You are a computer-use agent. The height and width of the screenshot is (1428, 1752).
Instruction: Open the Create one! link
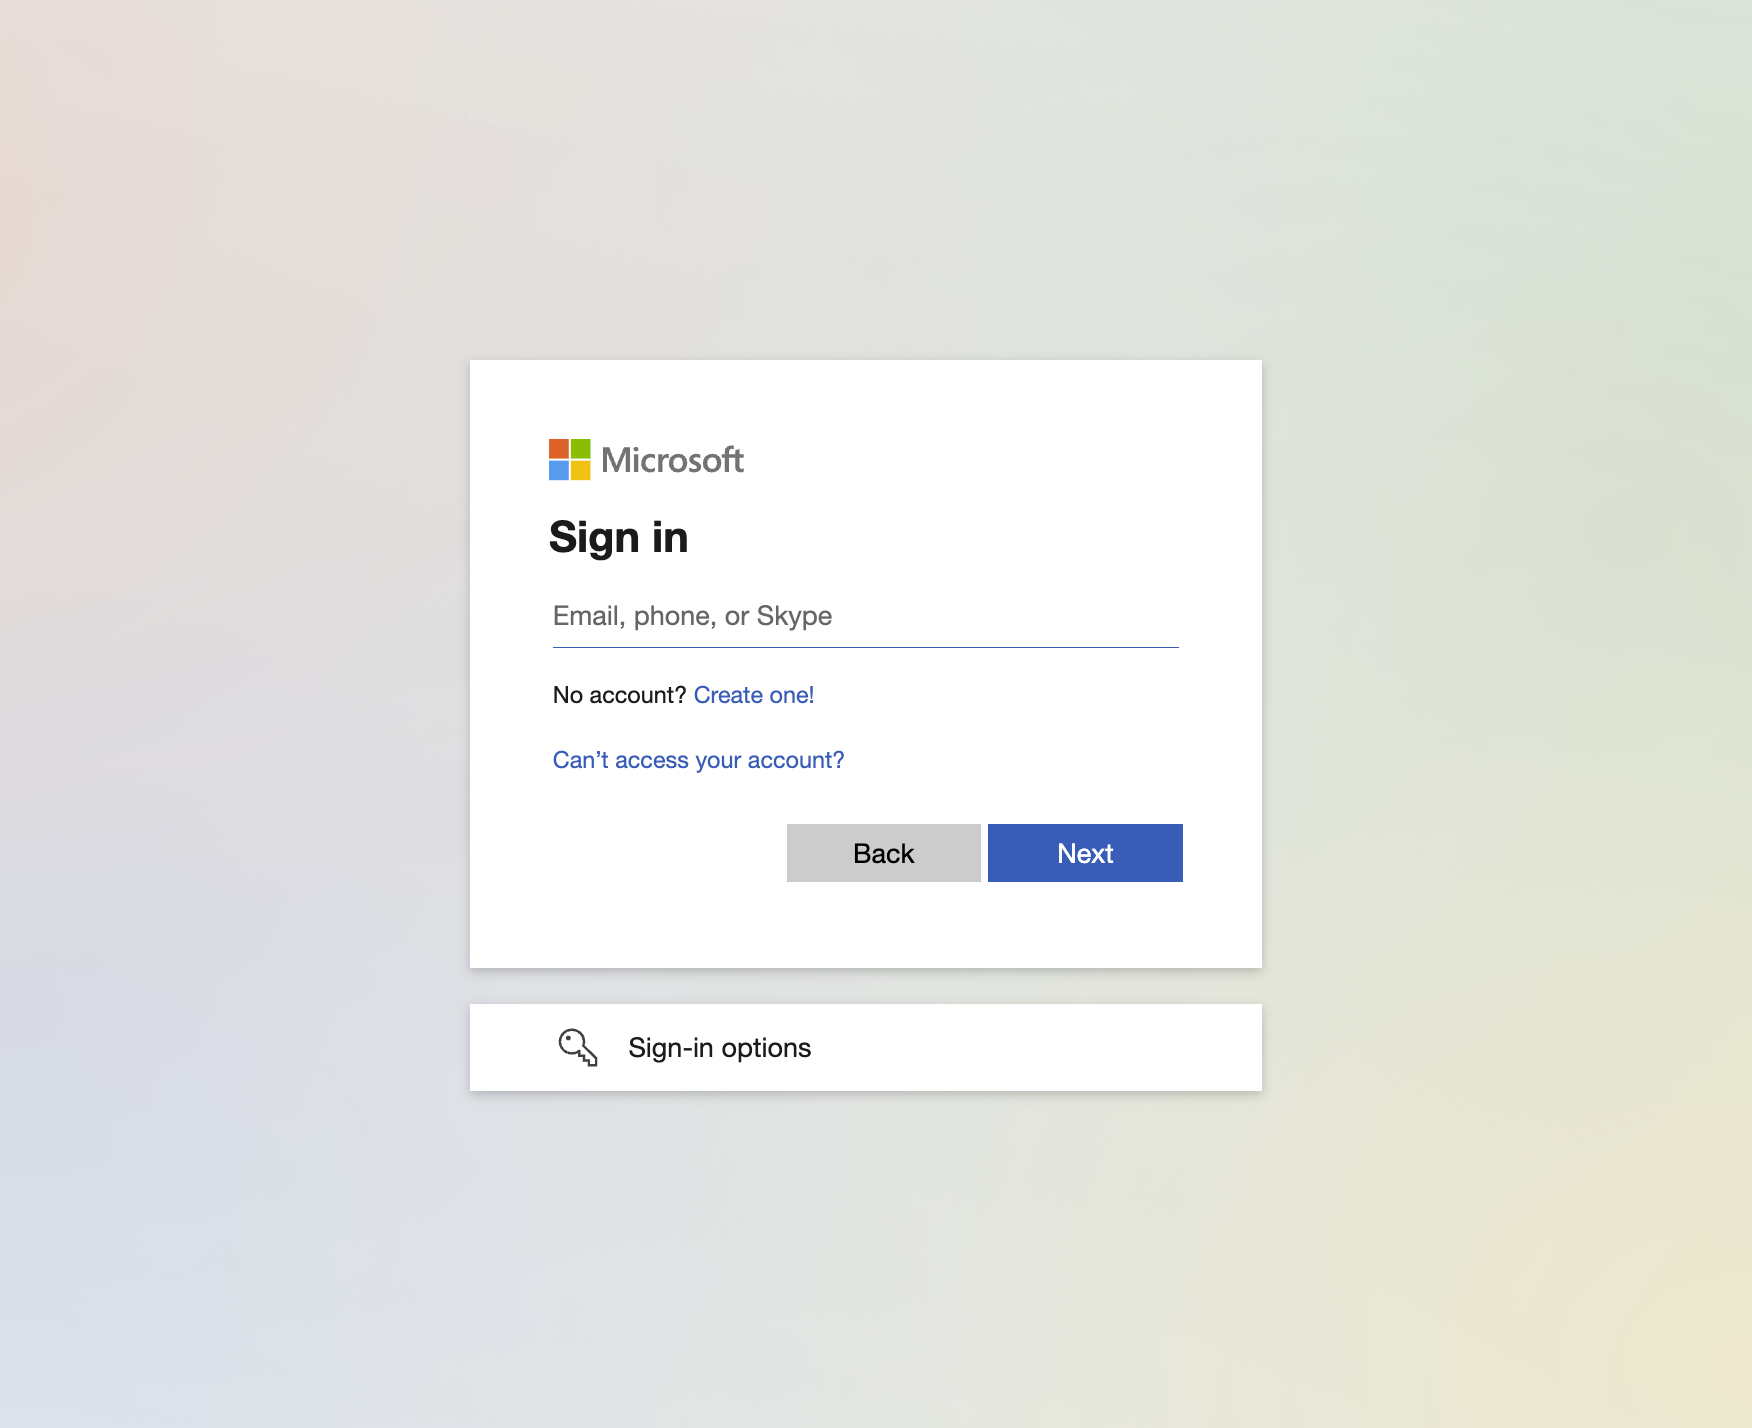pyautogui.click(x=754, y=695)
